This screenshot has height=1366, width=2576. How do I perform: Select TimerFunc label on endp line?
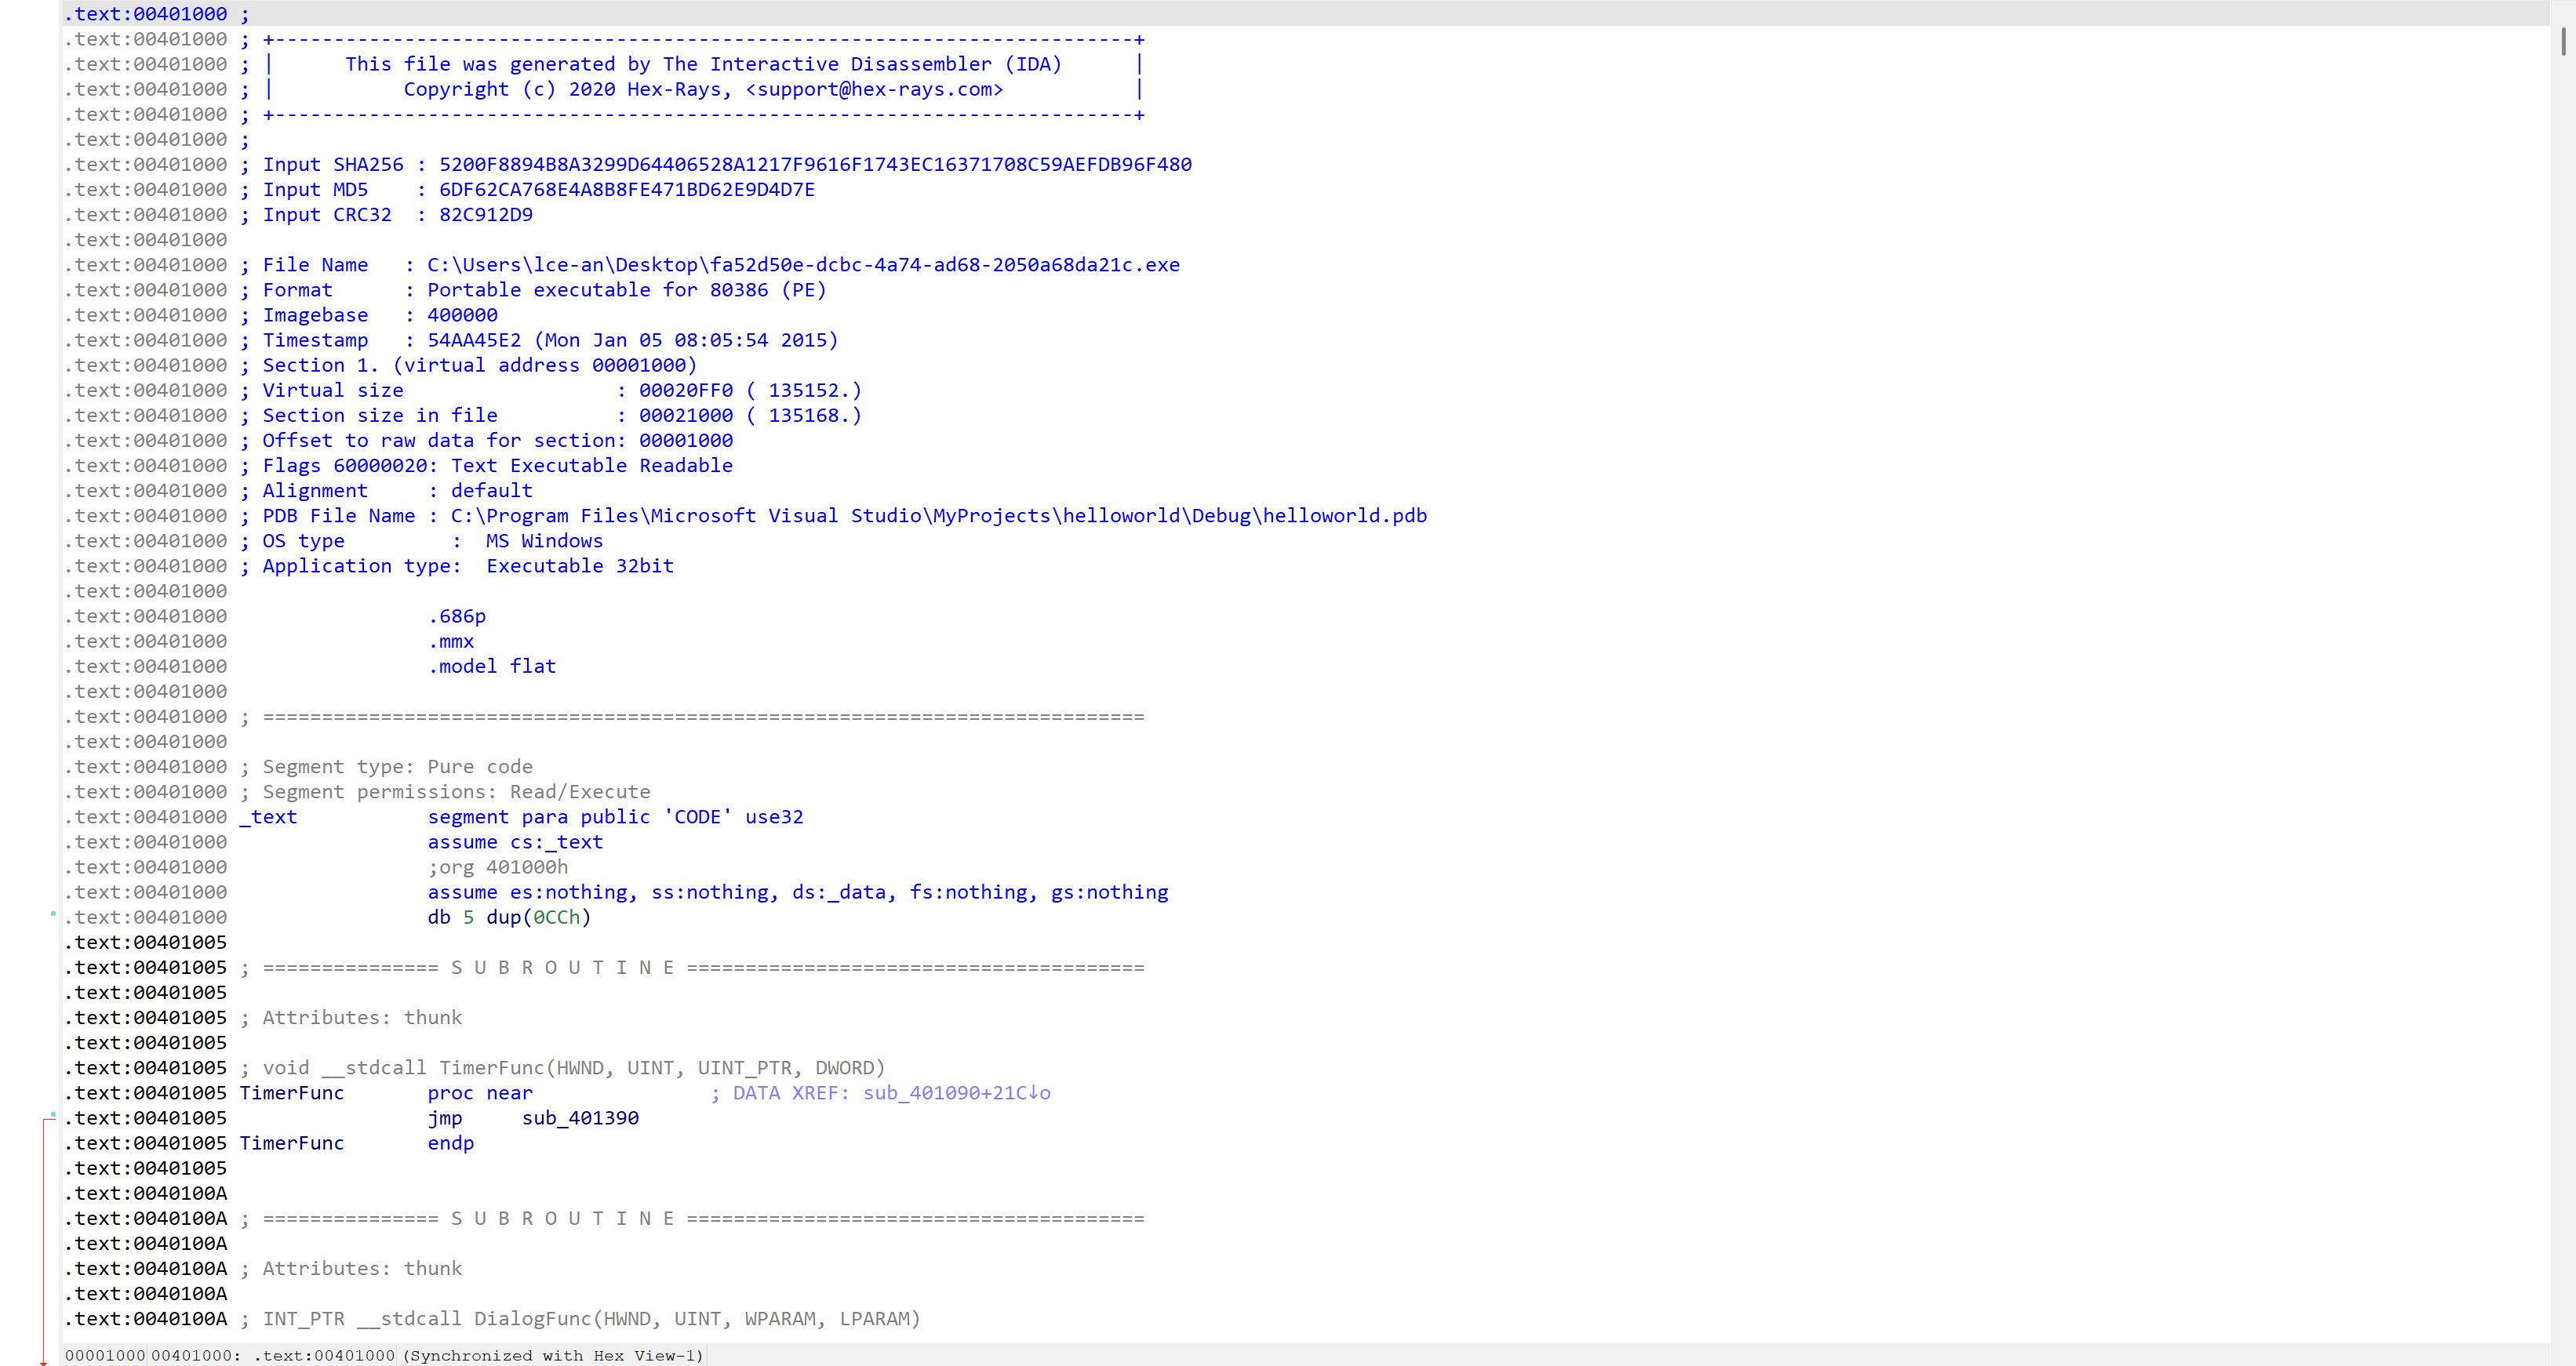pyautogui.click(x=291, y=1143)
